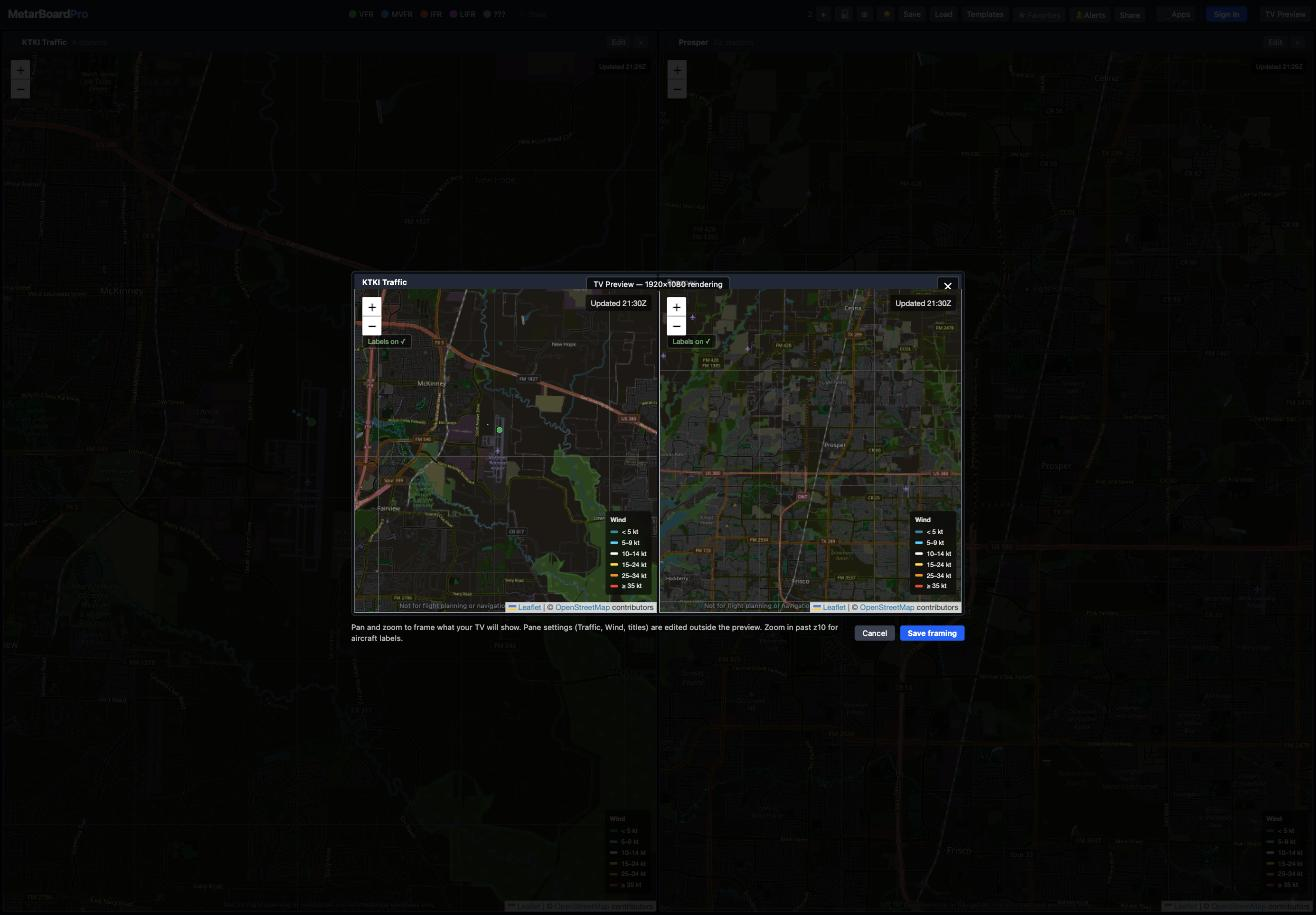The width and height of the screenshot is (1316, 915).
Task: Click the aircraft icon east of DNT in the Prosper preview
Action: (906, 489)
